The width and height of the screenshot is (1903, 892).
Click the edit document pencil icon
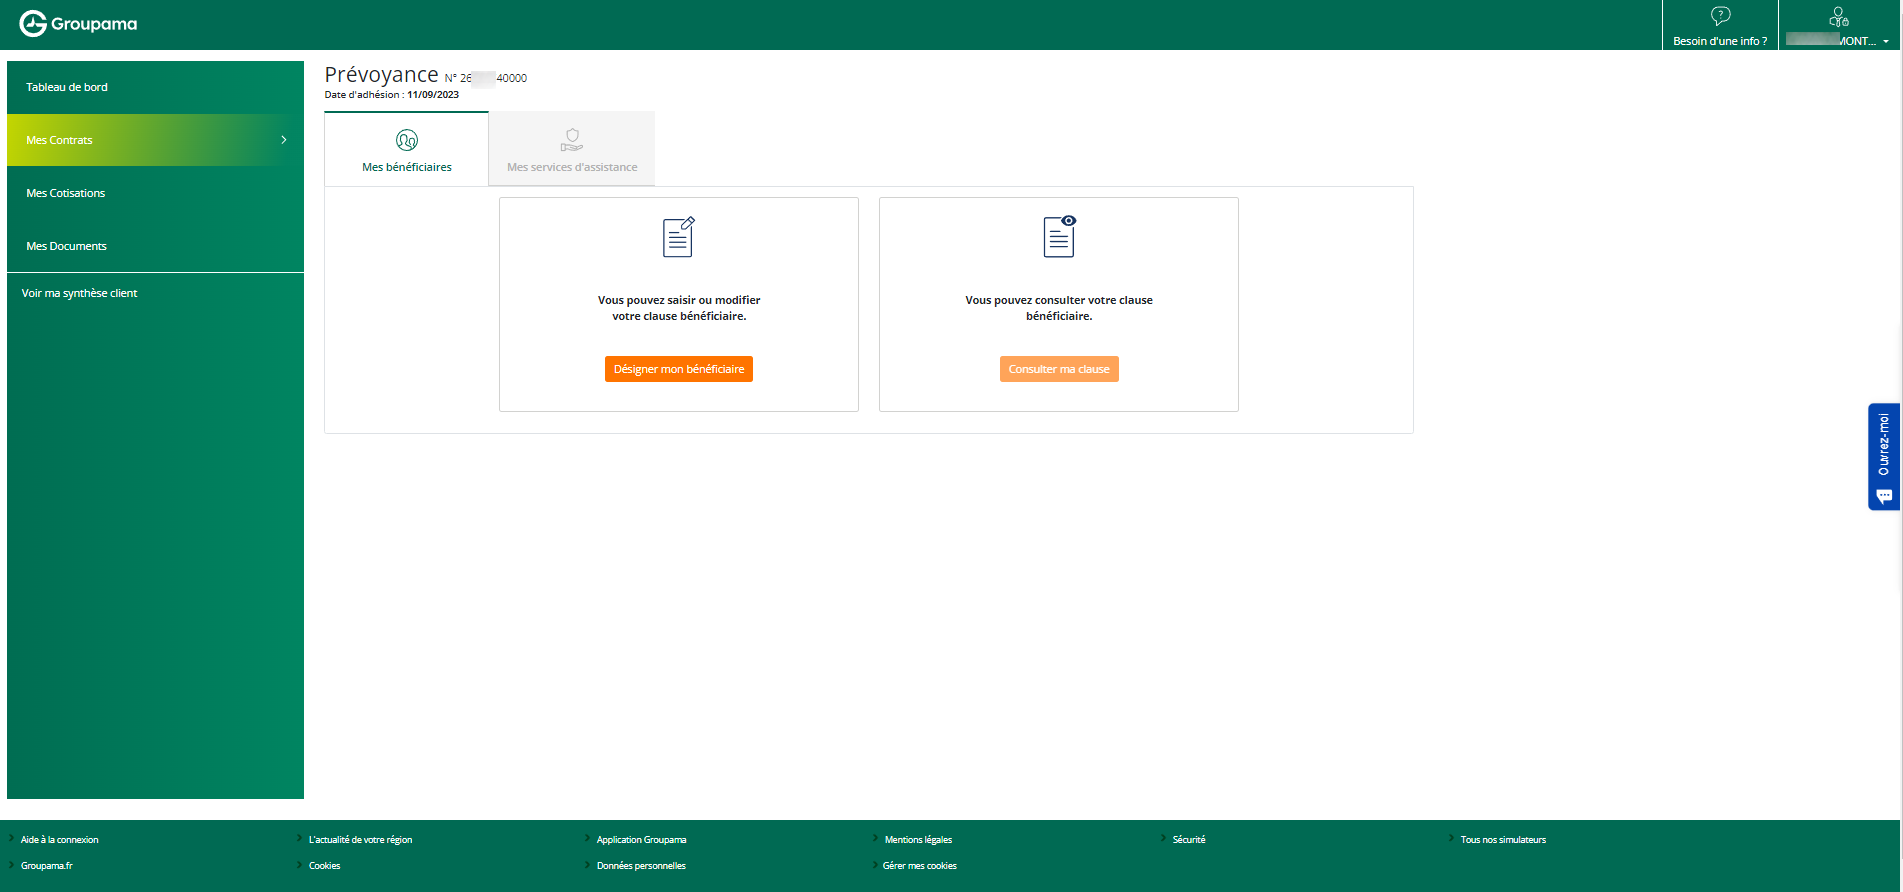point(679,237)
